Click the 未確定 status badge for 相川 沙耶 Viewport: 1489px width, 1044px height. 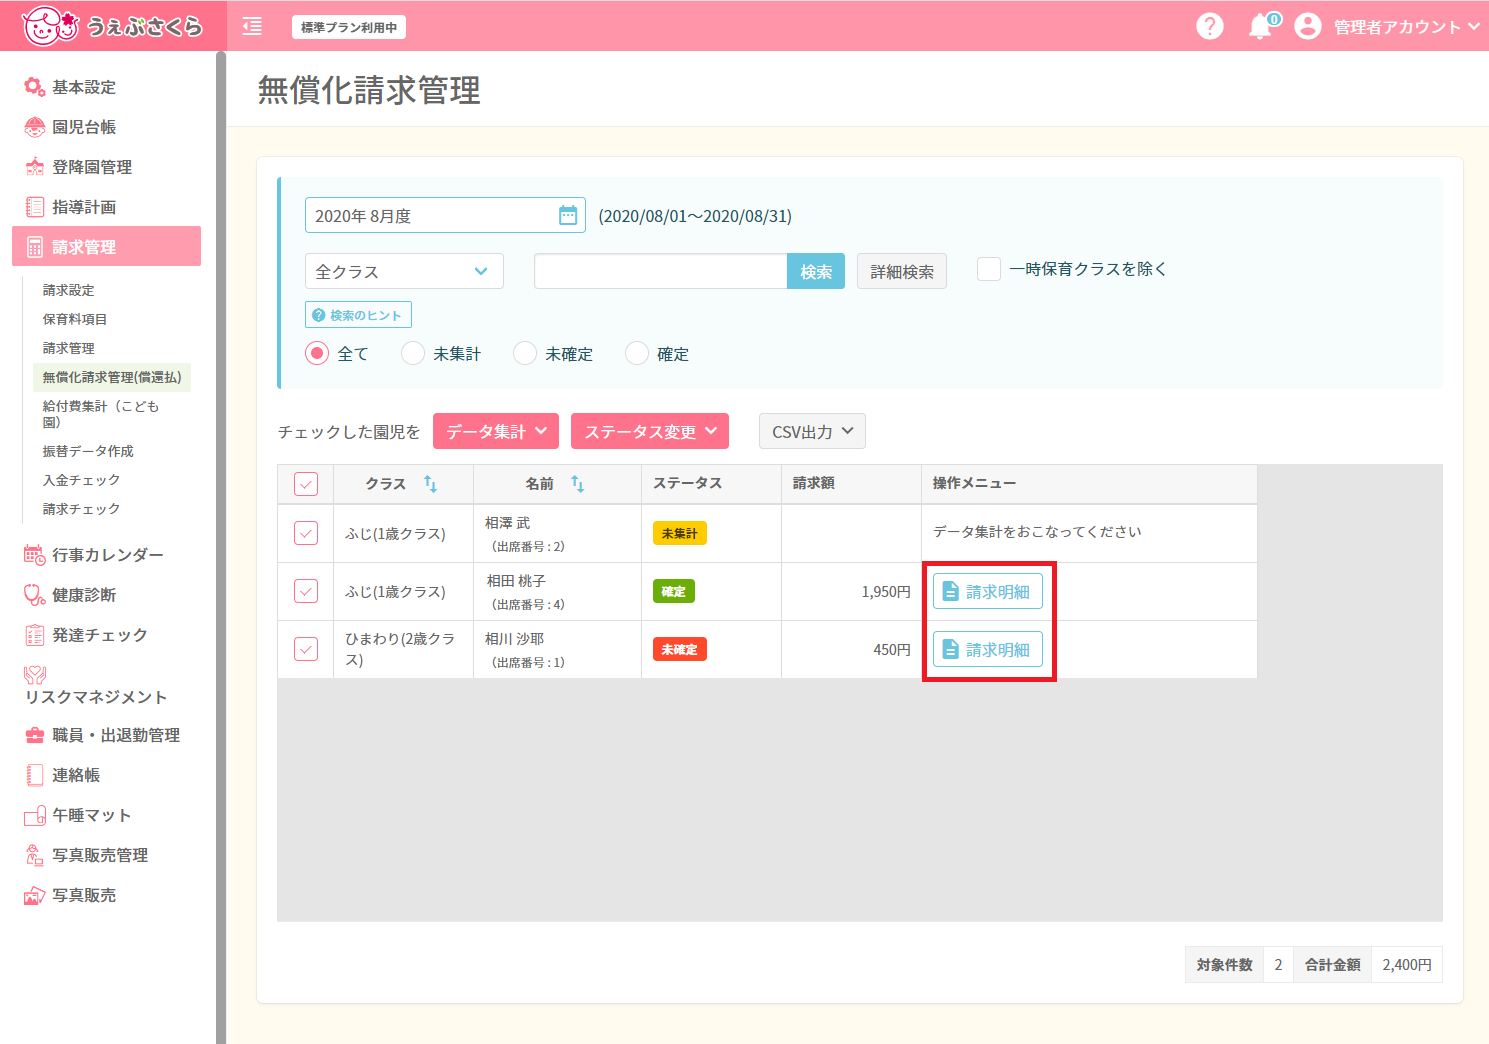680,649
